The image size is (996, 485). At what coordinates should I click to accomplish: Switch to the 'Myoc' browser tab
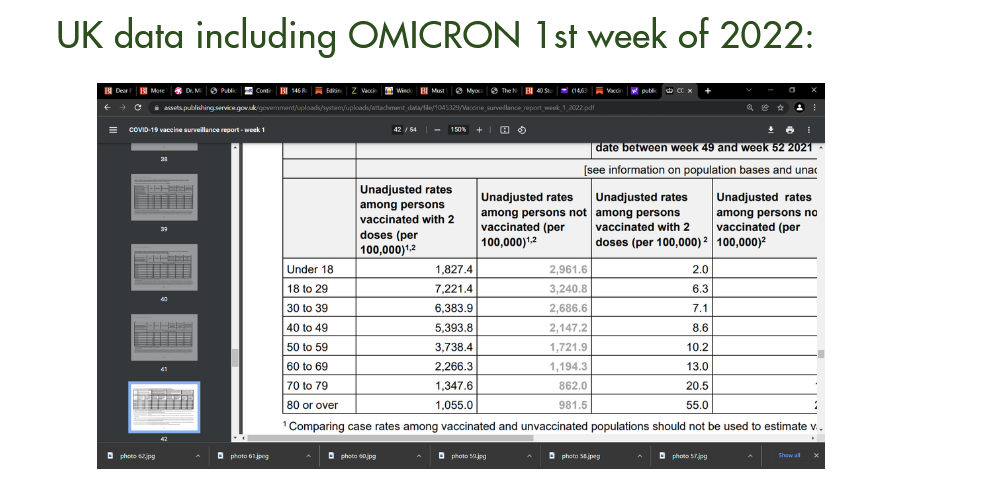[469, 91]
